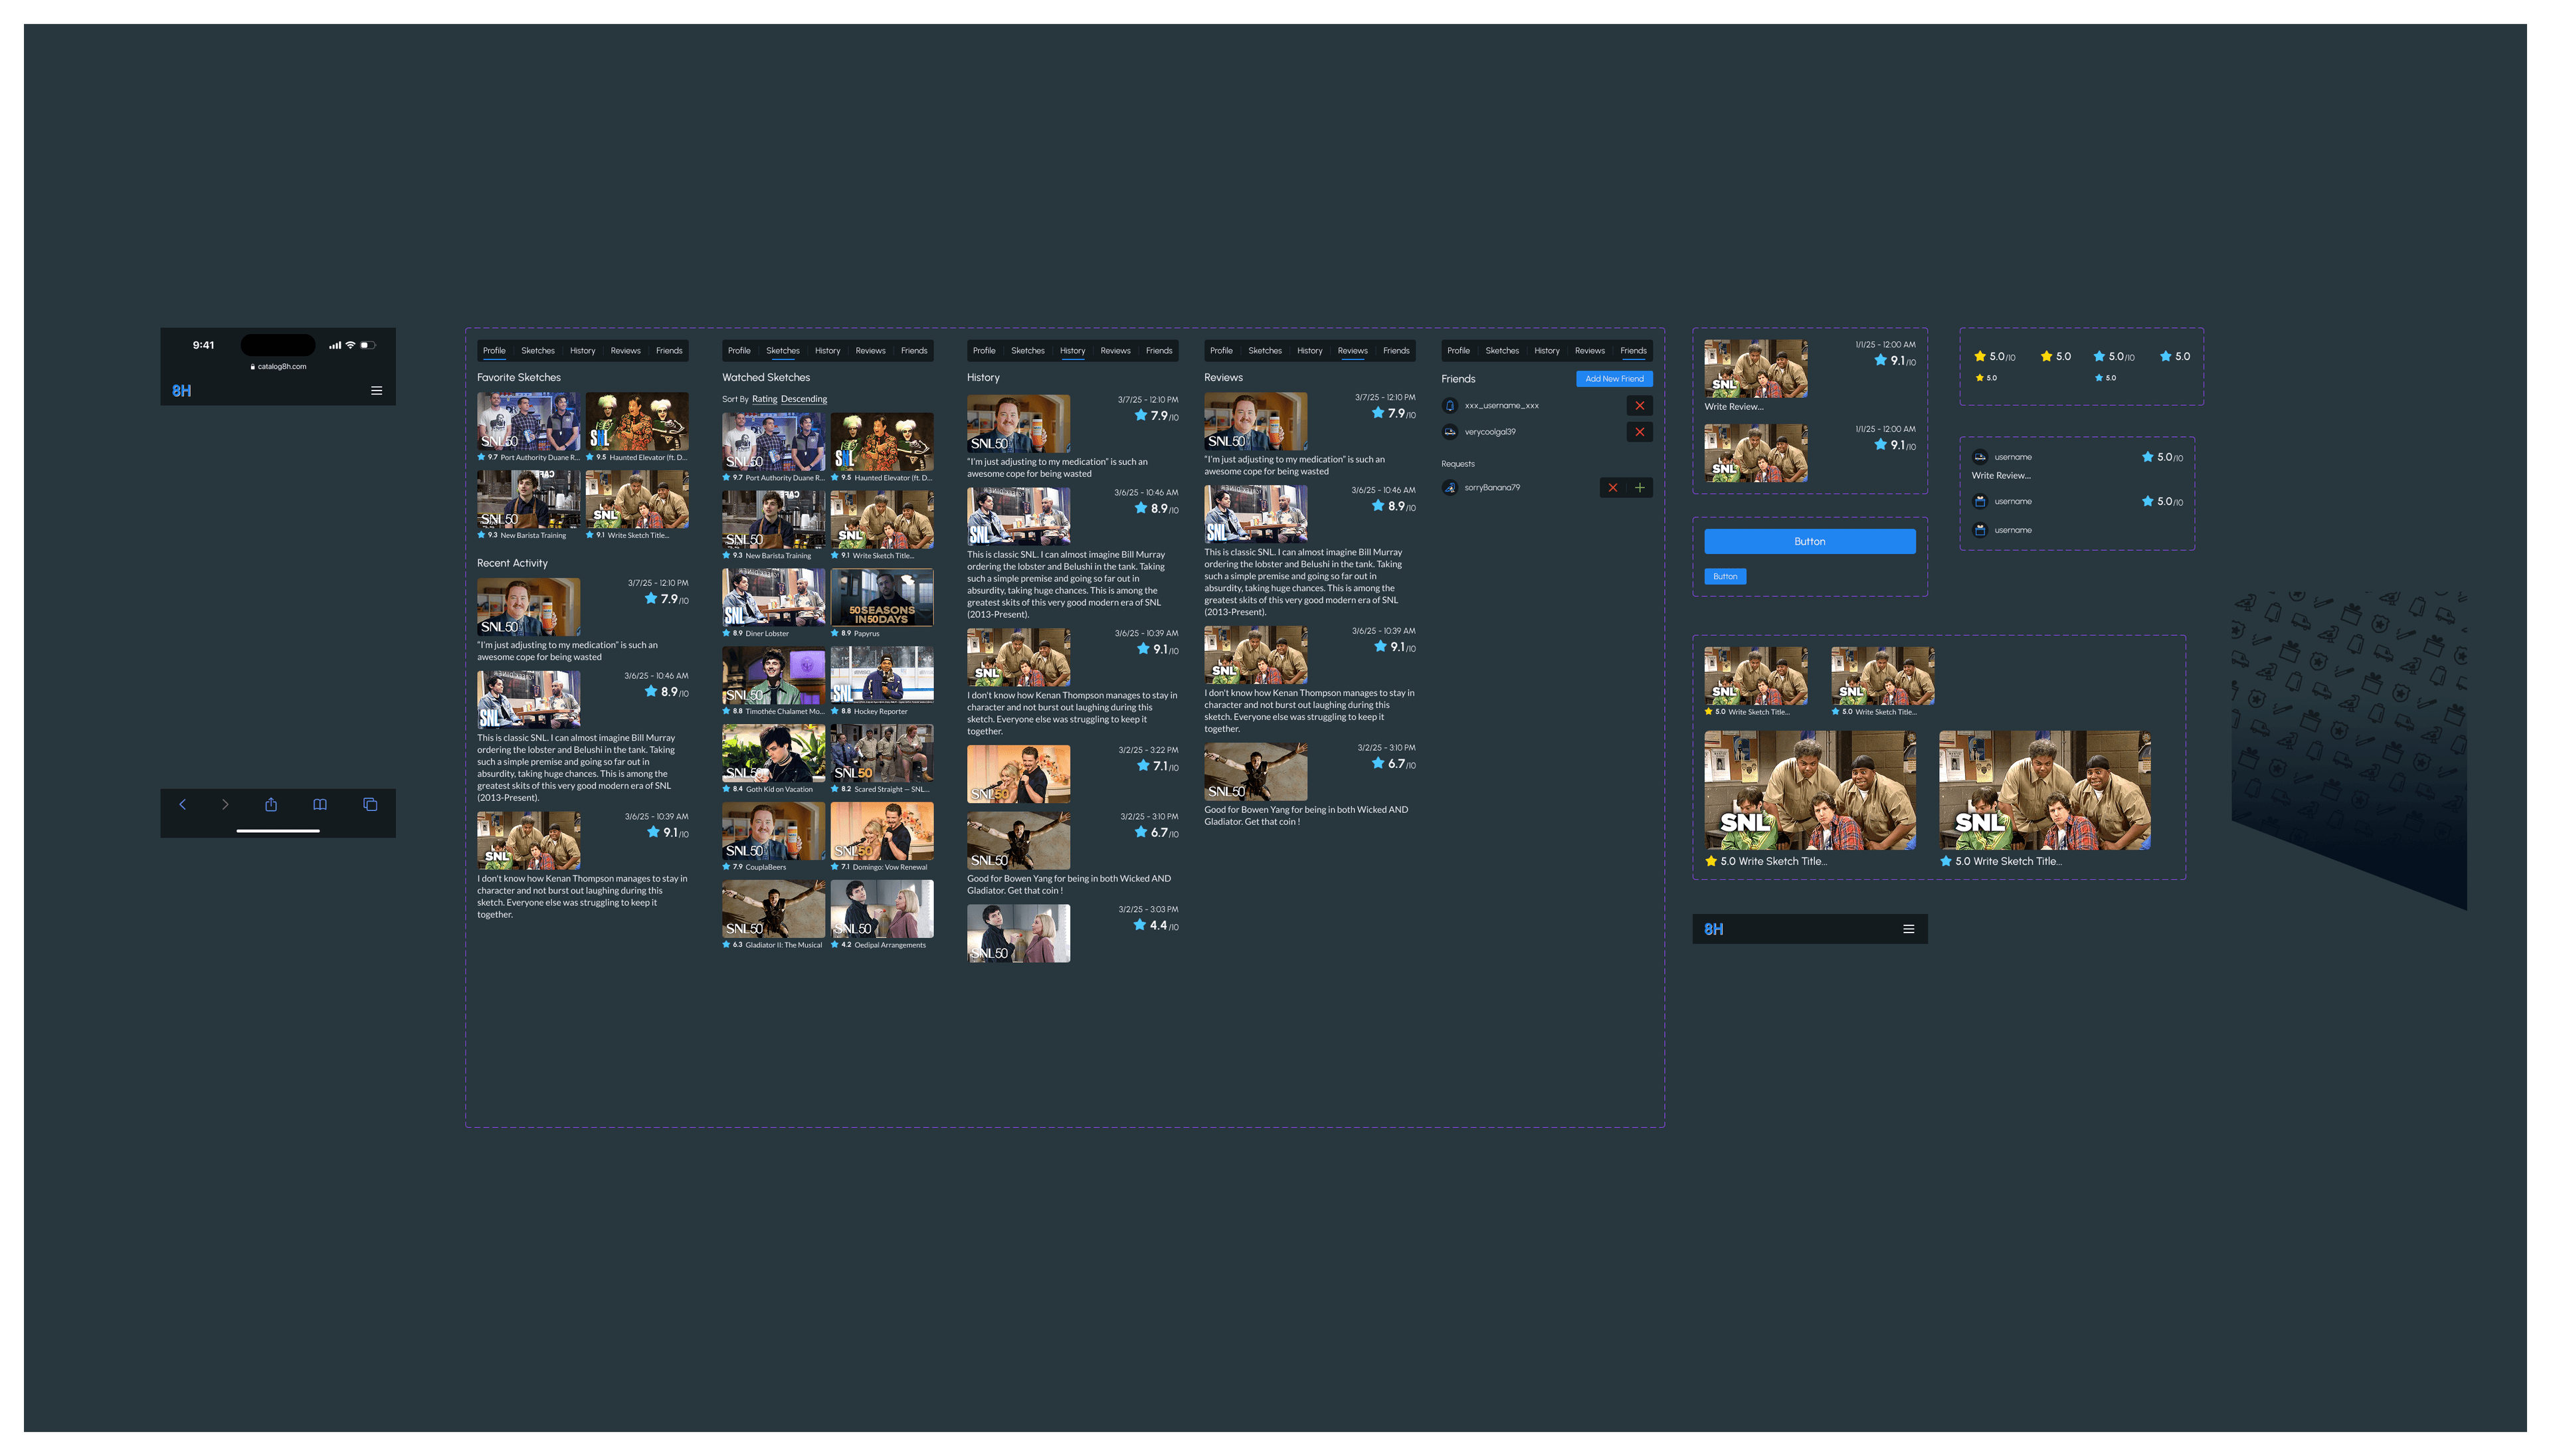Open hamburger menu in standalone 8H navbar
The image size is (2551, 1456).
(x=1908, y=929)
